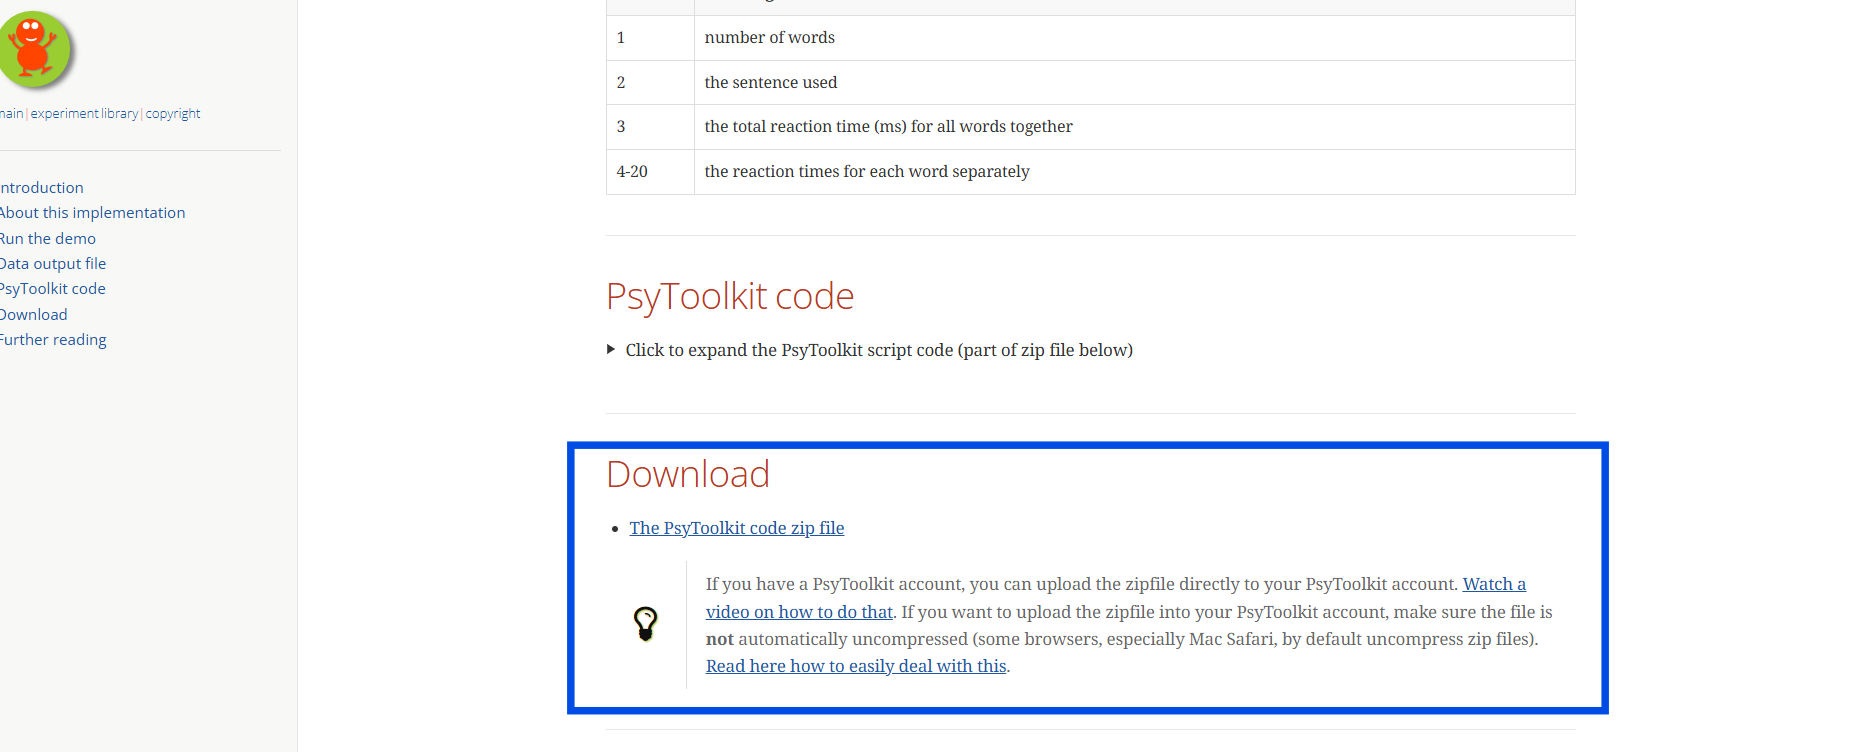
Task: Open the experiment library link
Action: (84, 114)
